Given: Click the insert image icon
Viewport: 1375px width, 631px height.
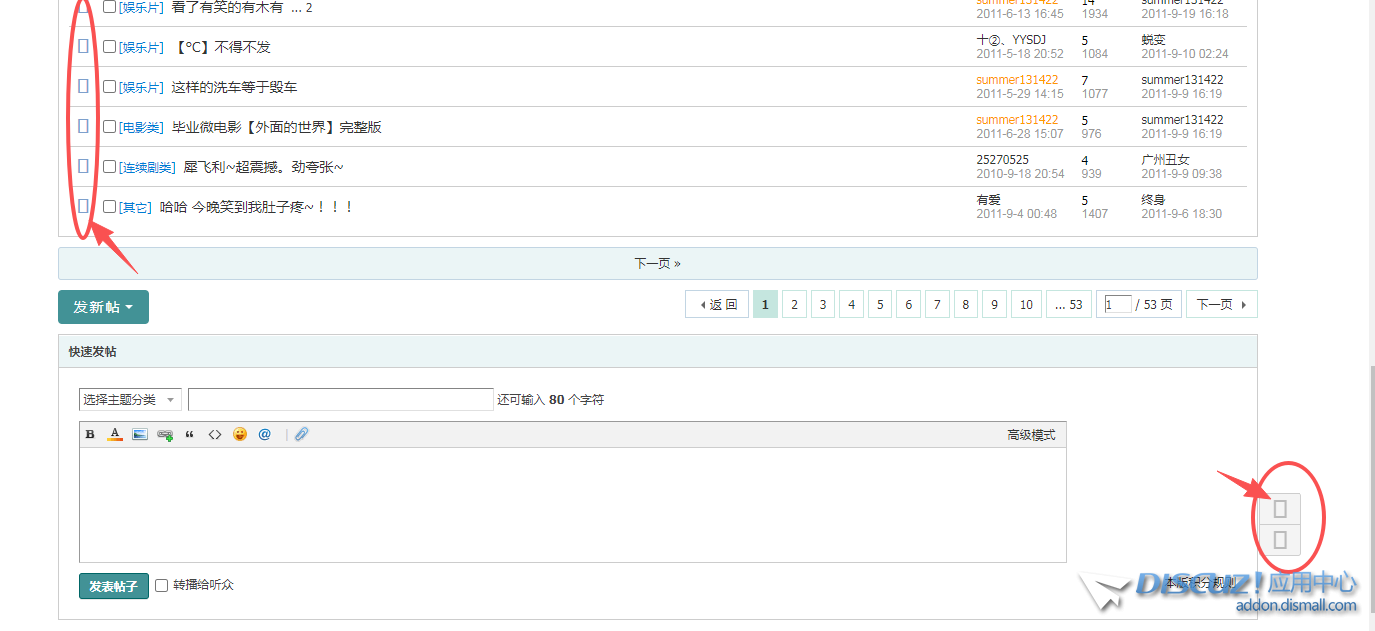Looking at the screenshot, I should [x=140, y=435].
